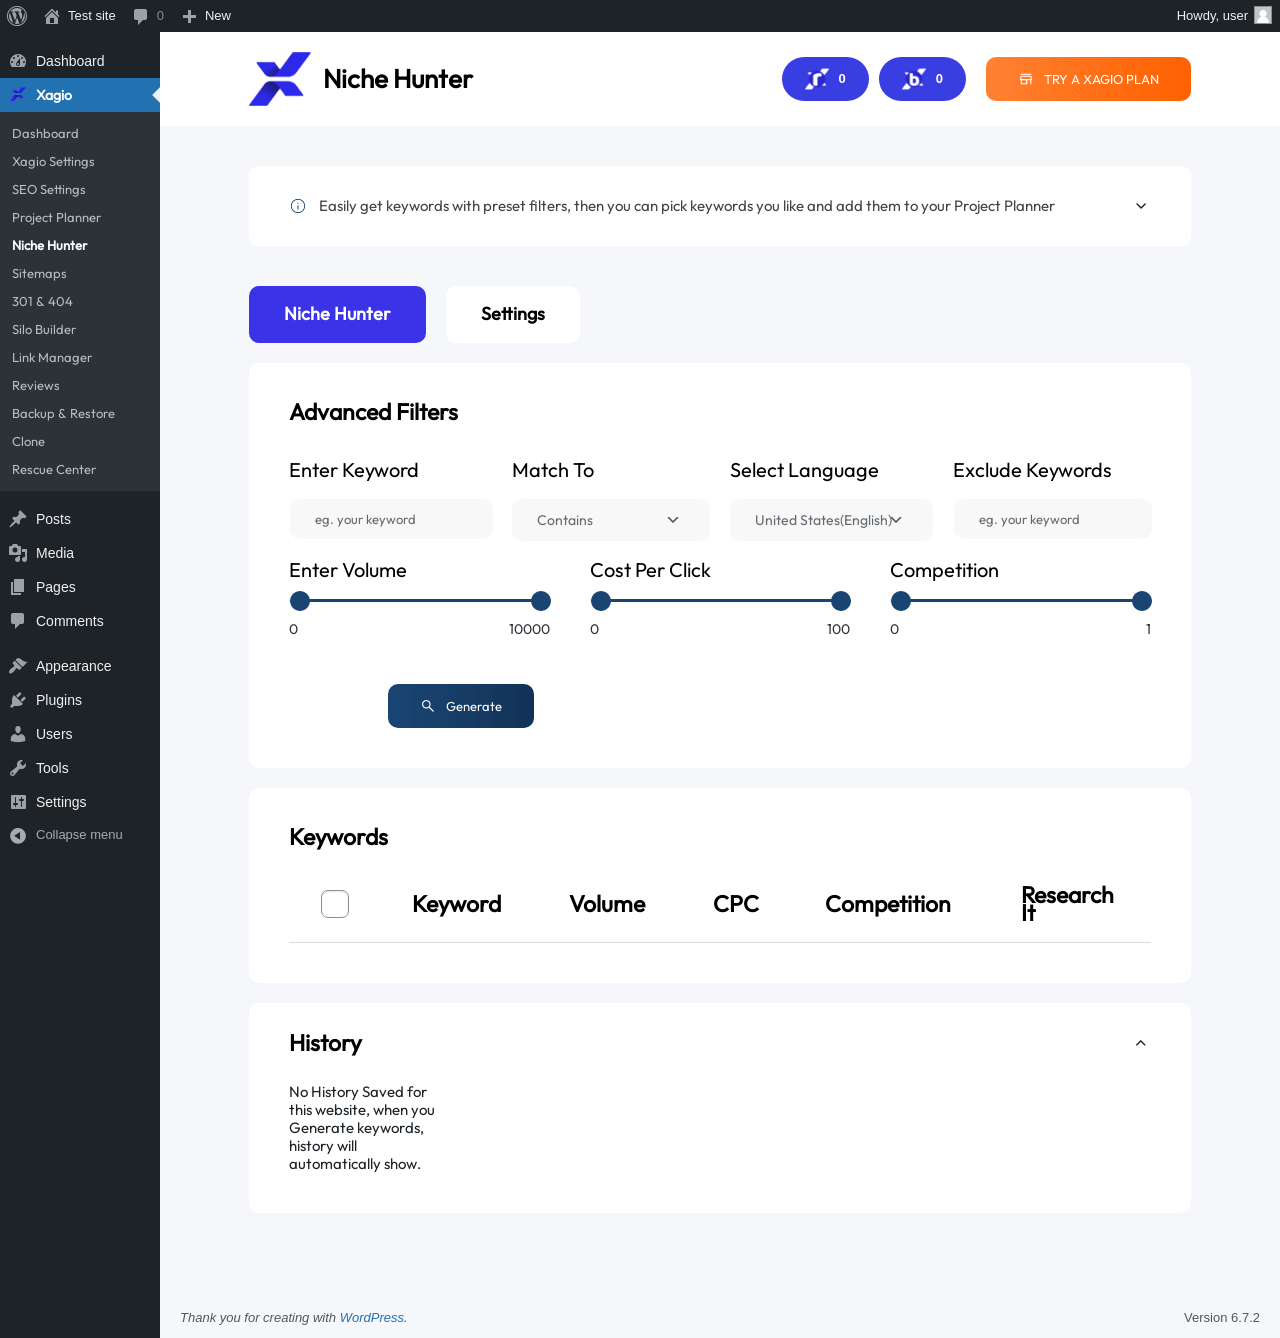Image resolution: width=1280 pixels, height=1338 pixels.
Task: Click the Enter Volume maximum slider handle
Action: point(541,601)
